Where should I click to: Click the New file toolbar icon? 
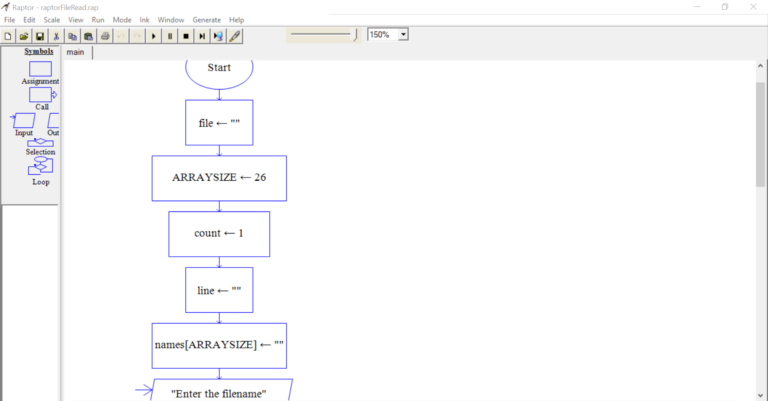[8, 36]
